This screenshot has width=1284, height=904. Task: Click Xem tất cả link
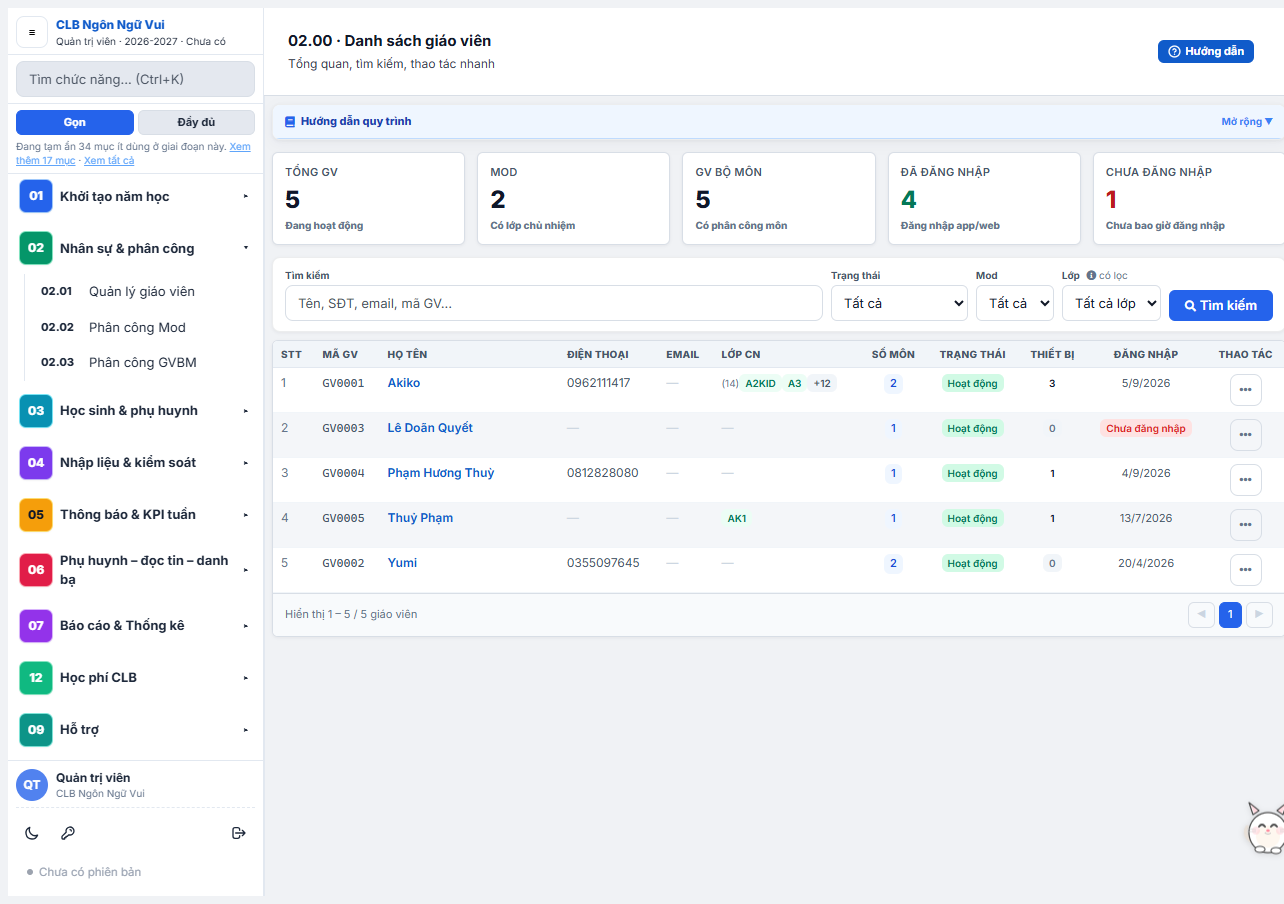coord(109,160)
